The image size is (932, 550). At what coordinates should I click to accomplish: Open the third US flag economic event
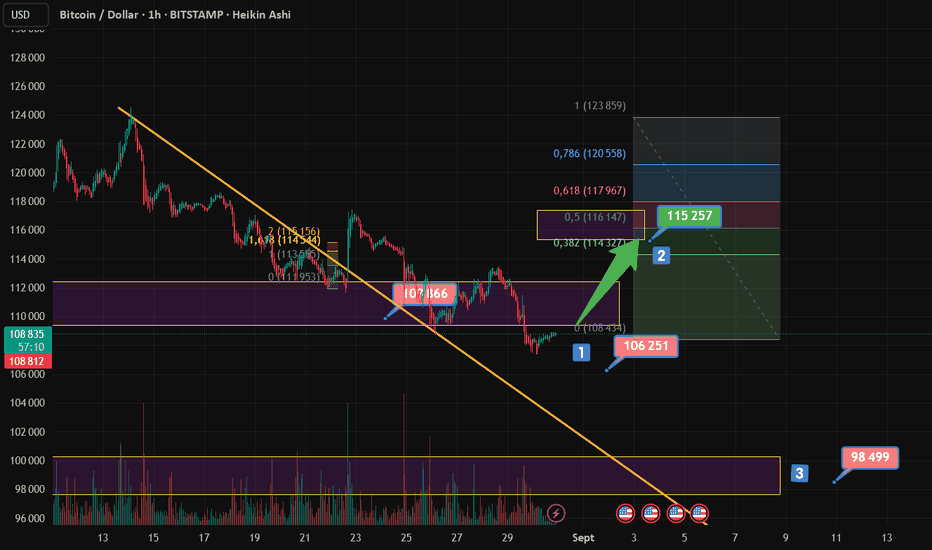tap(676, 513)
